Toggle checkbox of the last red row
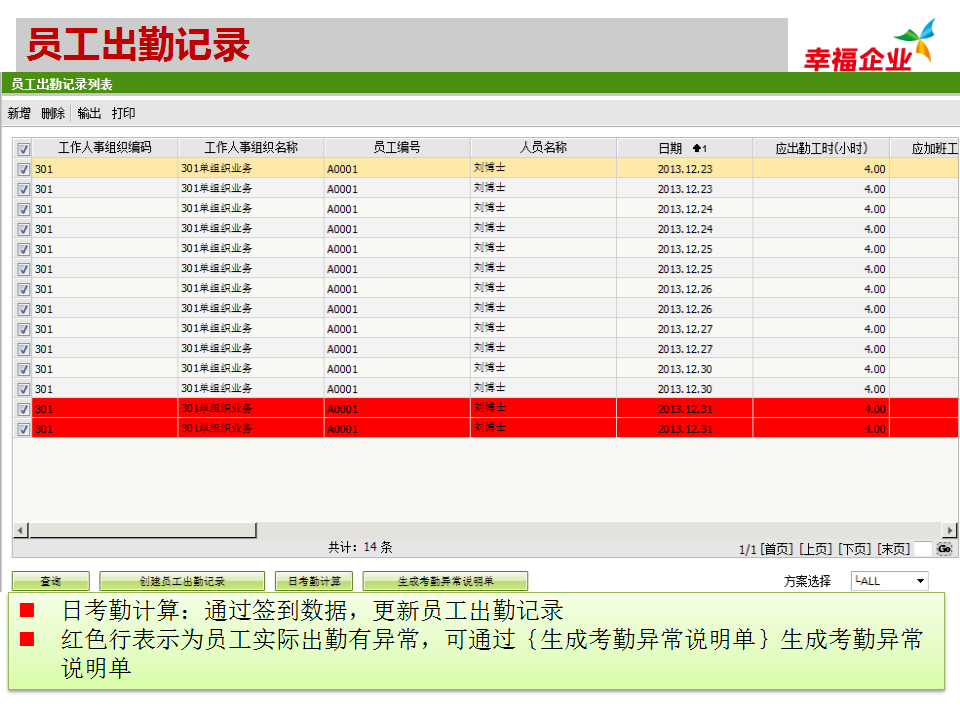This screenshot has width=960, height=720. pyautogui.click(x=23, y=429)
